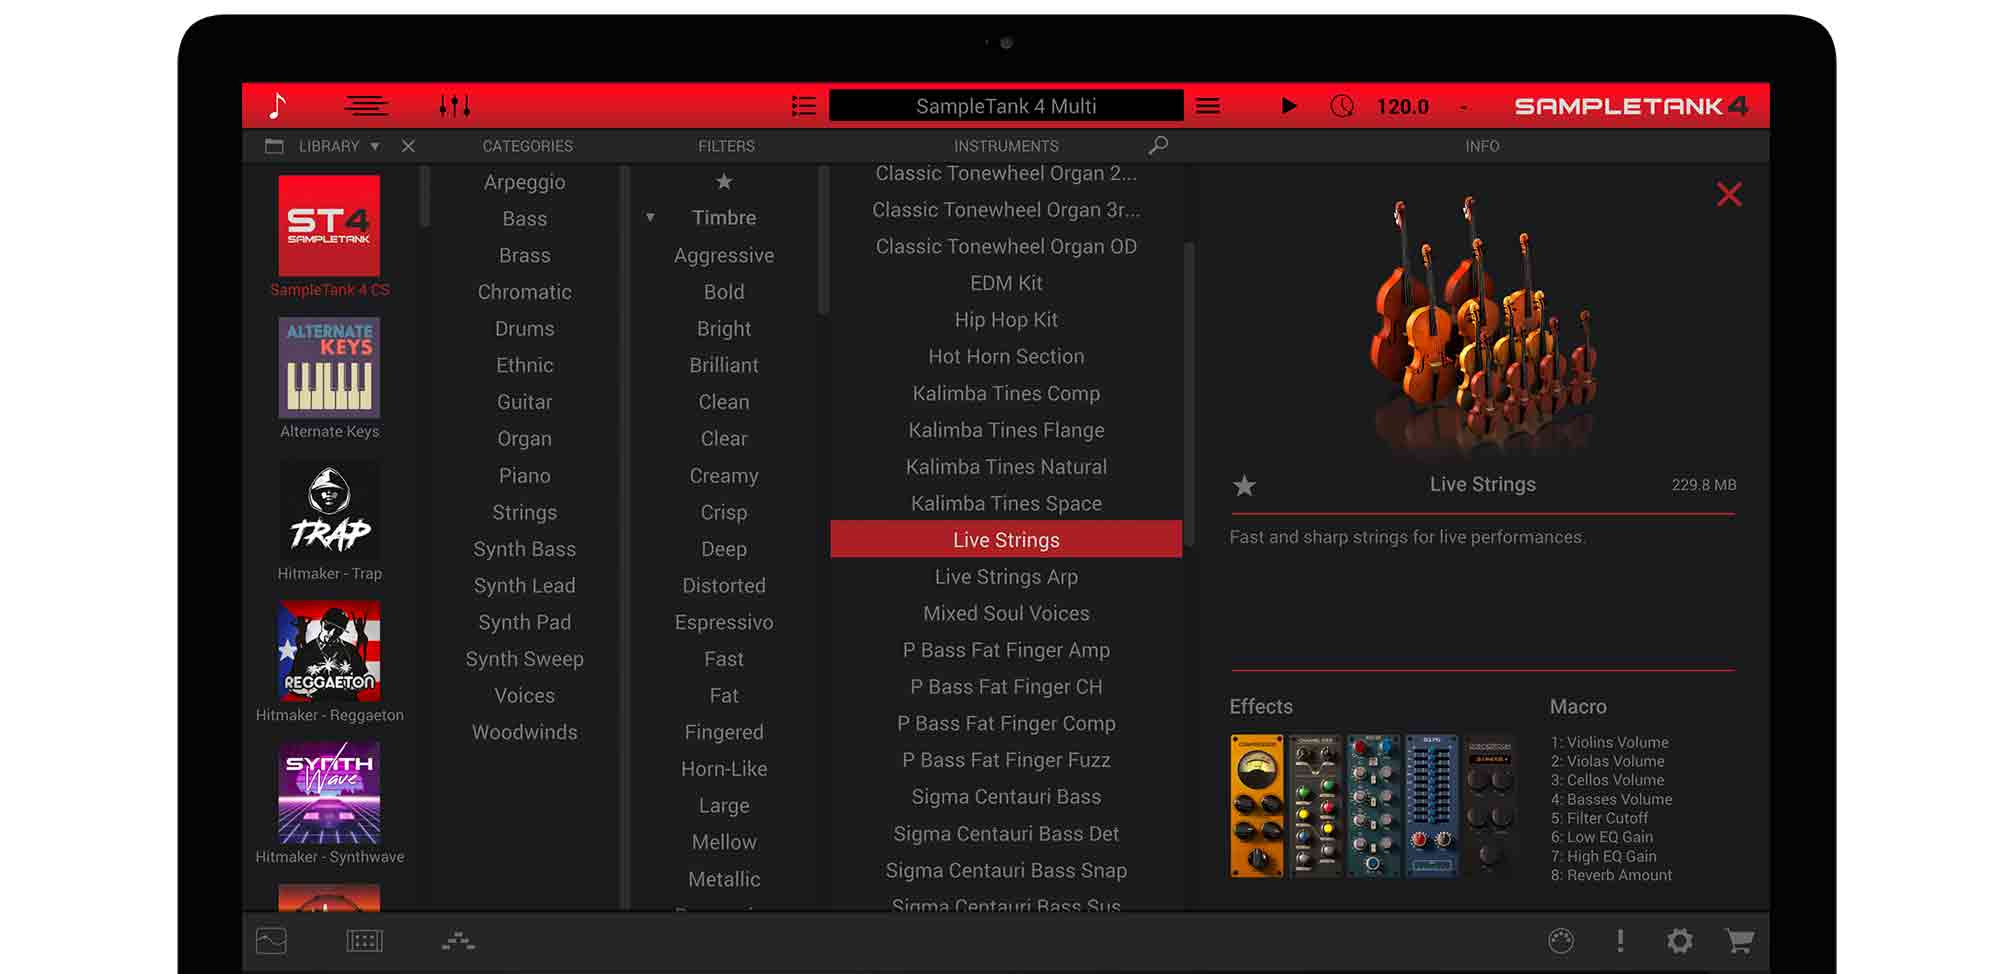
Task: Select the Hitmaker - Trap library
Action: point(329,521)
